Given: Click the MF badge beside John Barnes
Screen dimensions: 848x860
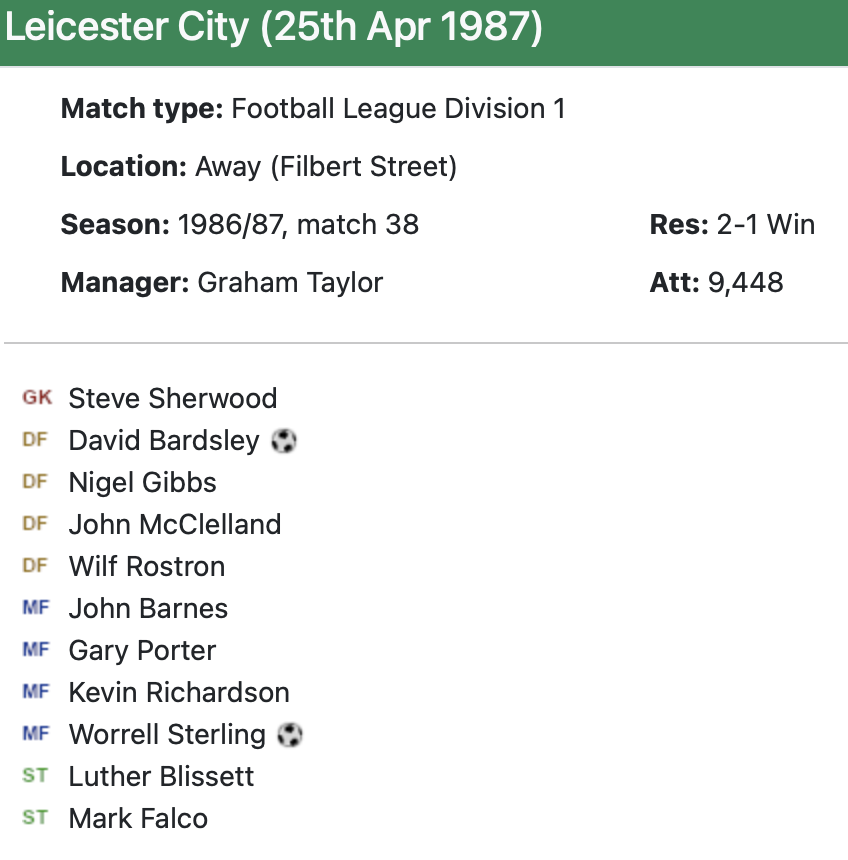Looking at the screenshot, I should pos(35,608).
